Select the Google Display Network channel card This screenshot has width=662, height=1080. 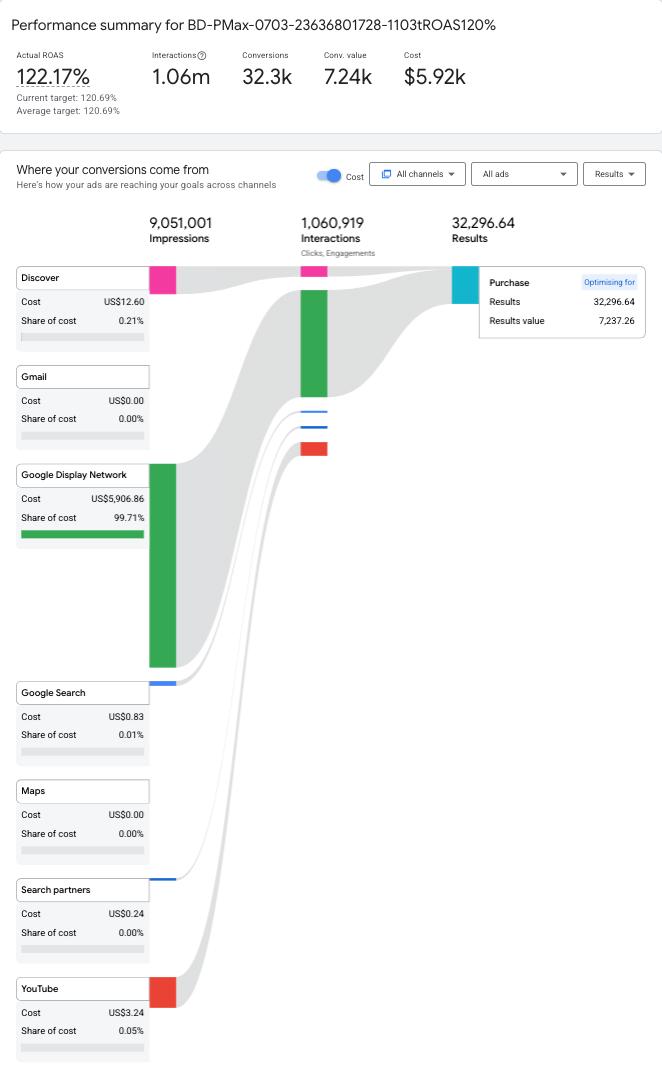tap(83, 475)
